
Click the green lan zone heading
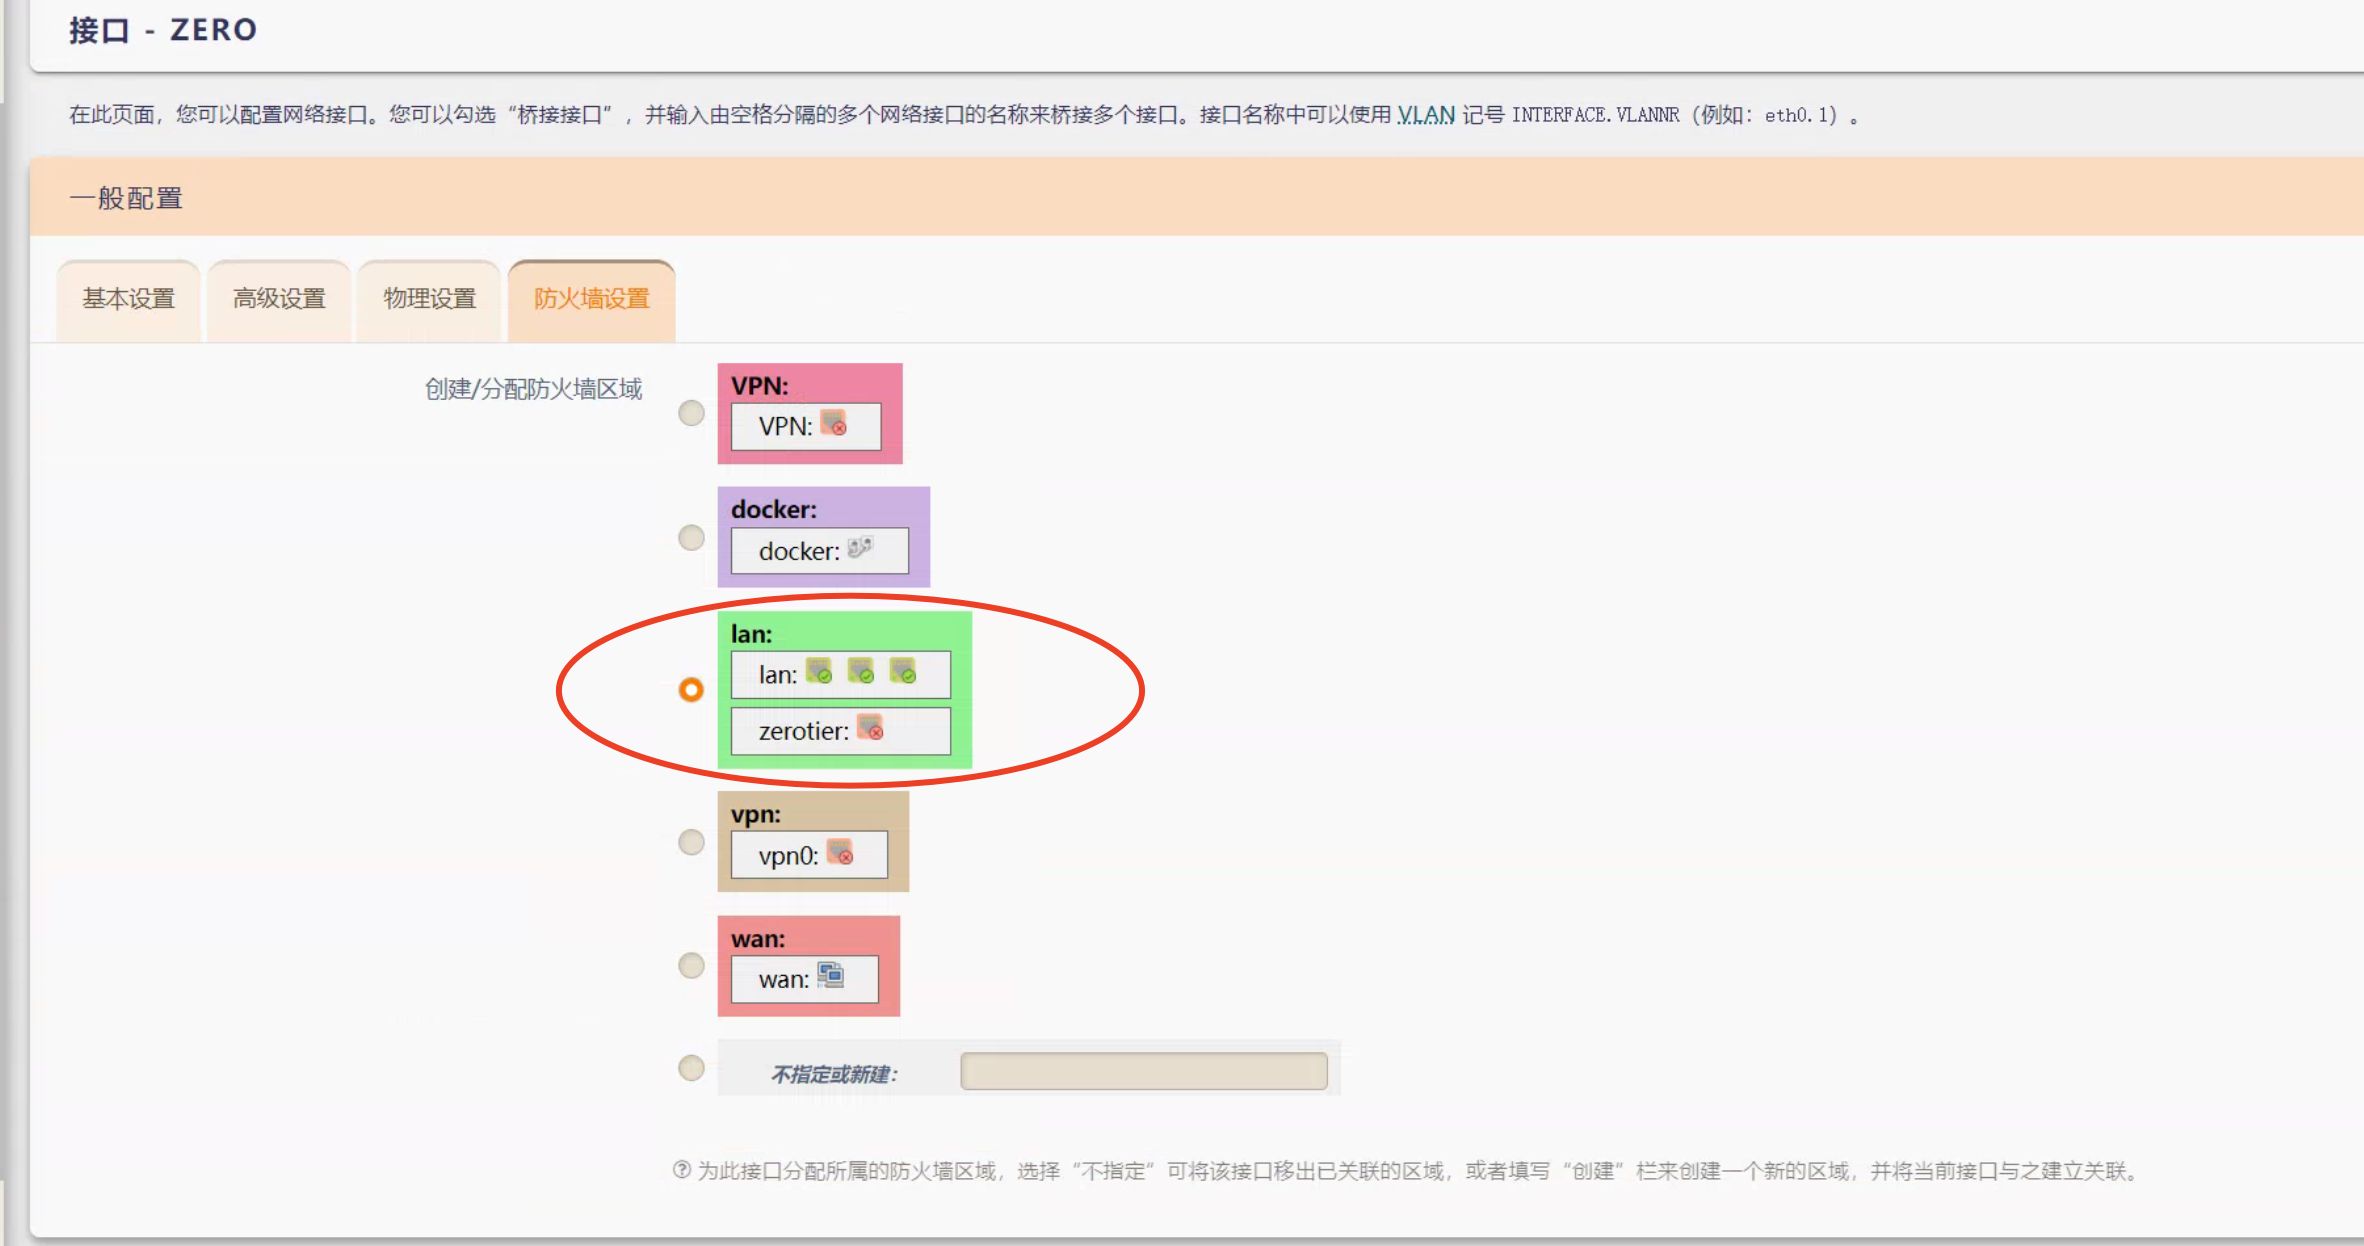click(751, 634)
